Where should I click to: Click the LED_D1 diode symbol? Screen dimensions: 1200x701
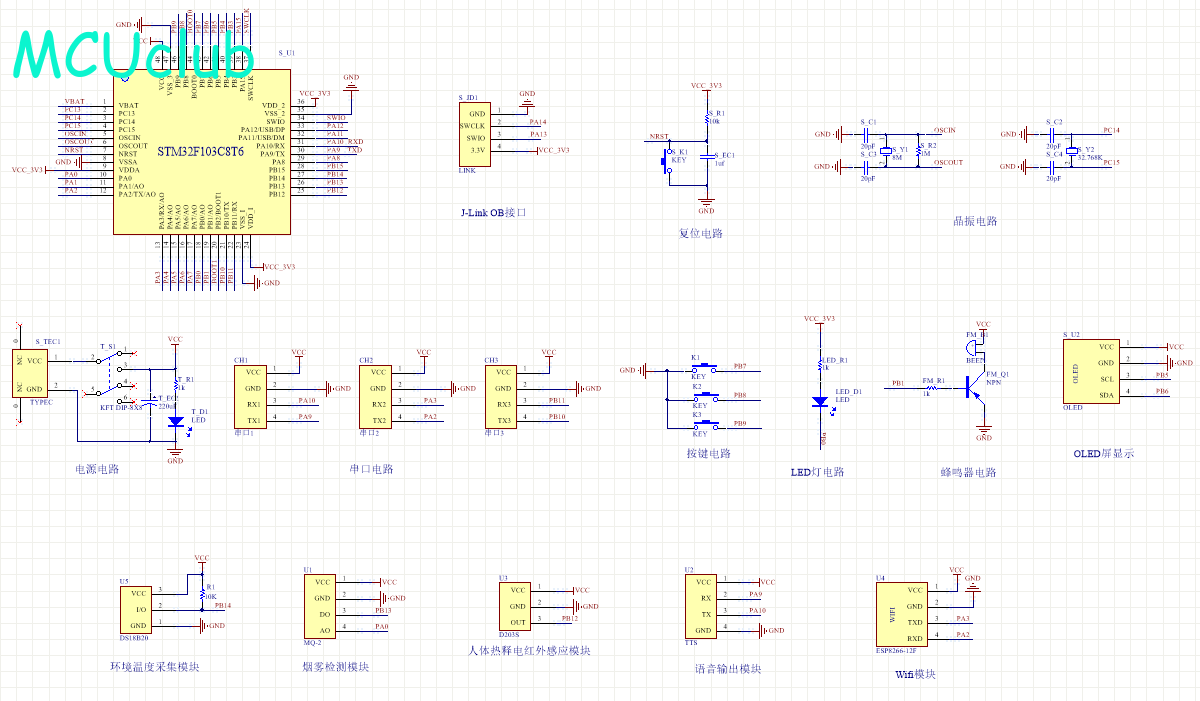point(820,401)
